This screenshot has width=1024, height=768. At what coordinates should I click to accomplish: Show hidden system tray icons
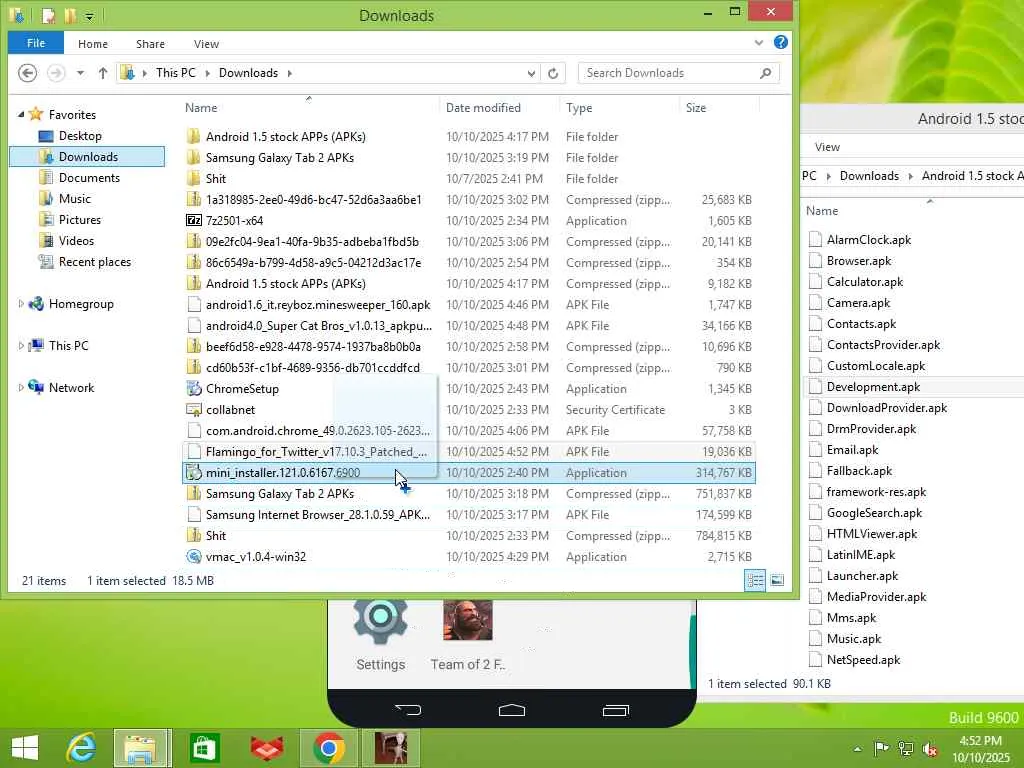coord(857,749)
